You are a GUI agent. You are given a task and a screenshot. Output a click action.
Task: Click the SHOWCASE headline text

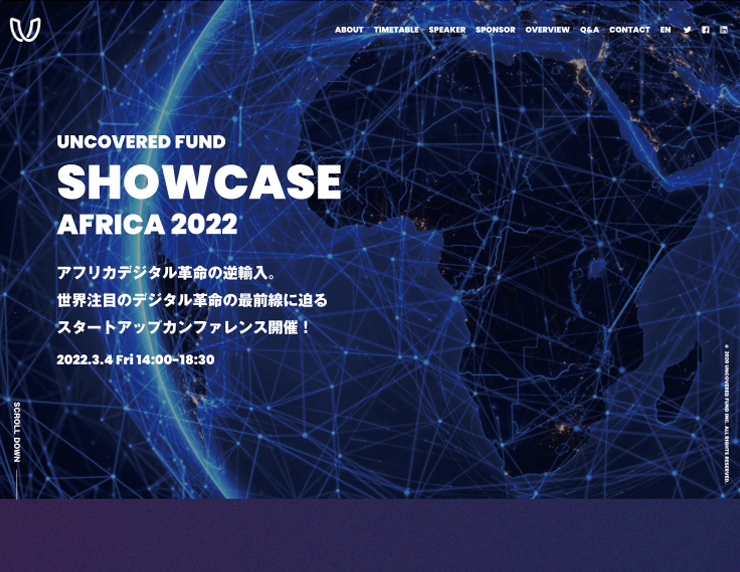tap(199, 182)
